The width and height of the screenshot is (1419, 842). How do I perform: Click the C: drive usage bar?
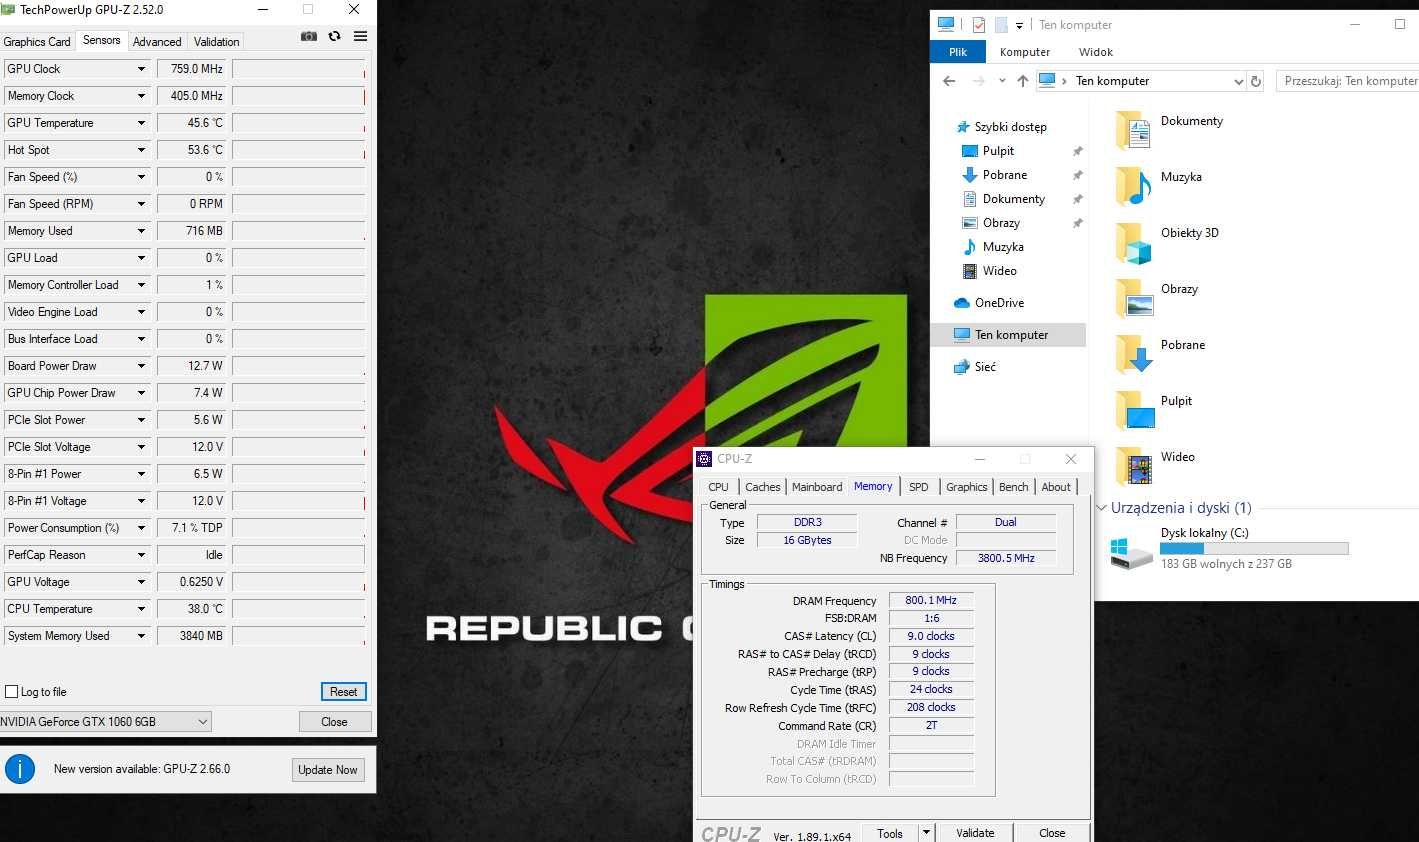point(1254,548)
